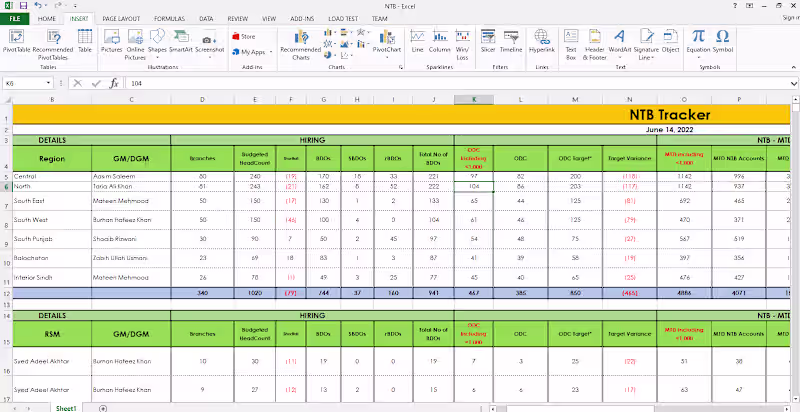800x412 pixels.
Task: Insert a combo chart
Action: click(361, 44)
